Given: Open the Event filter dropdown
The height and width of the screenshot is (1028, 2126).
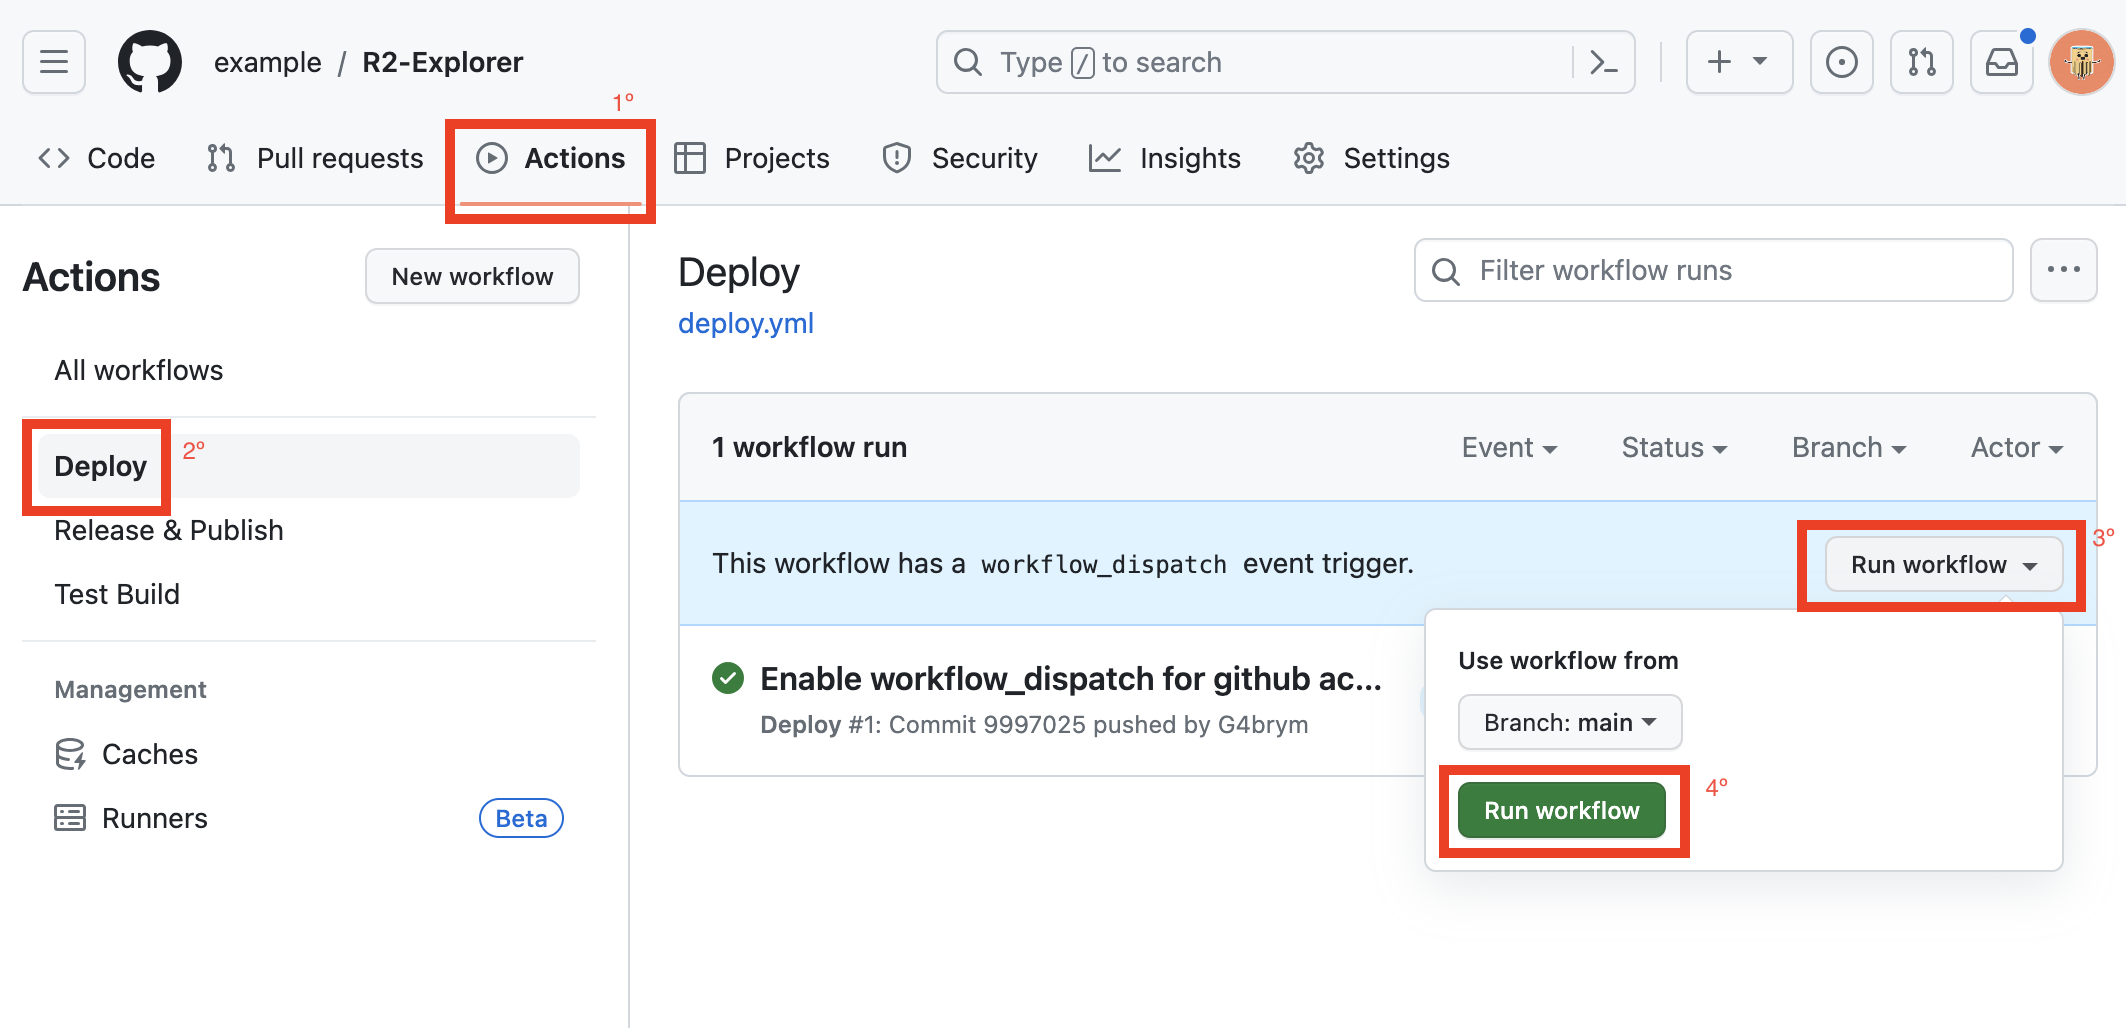Looking at the screenshot, I should click(x=1509, y=448).
